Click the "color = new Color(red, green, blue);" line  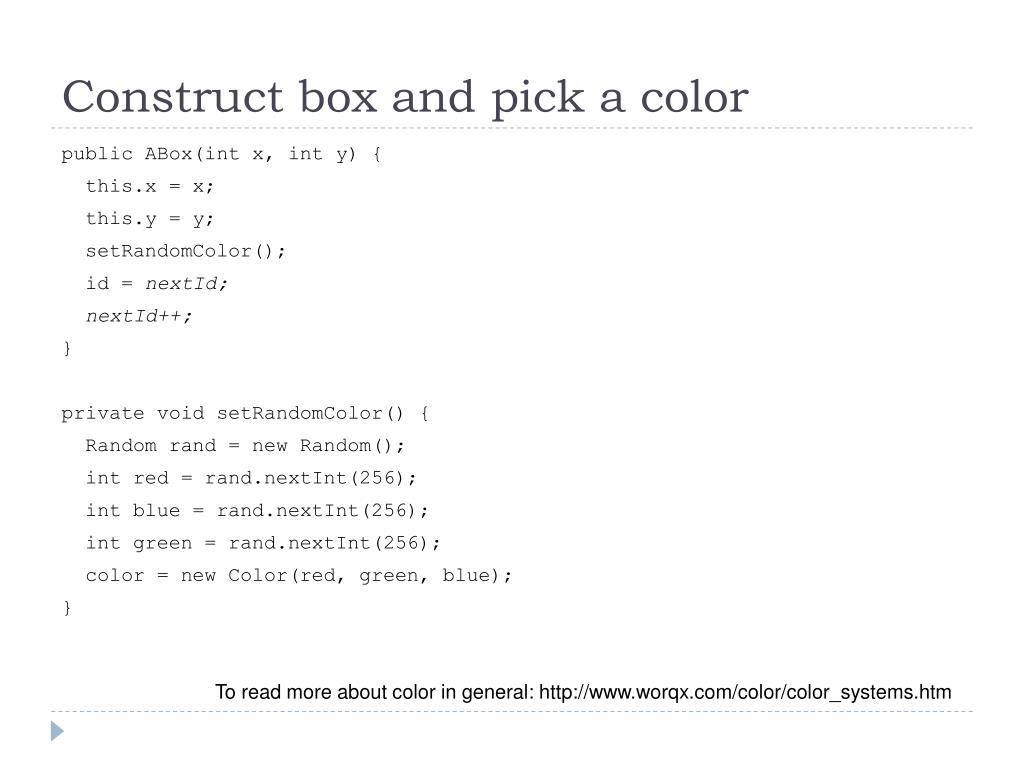(298, 575)
